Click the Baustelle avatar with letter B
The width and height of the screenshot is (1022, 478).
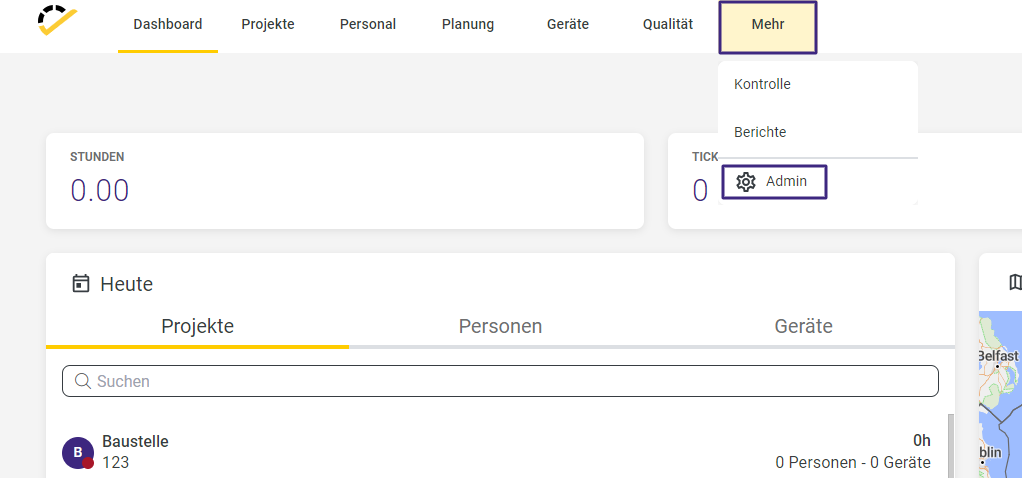[78, 453]
